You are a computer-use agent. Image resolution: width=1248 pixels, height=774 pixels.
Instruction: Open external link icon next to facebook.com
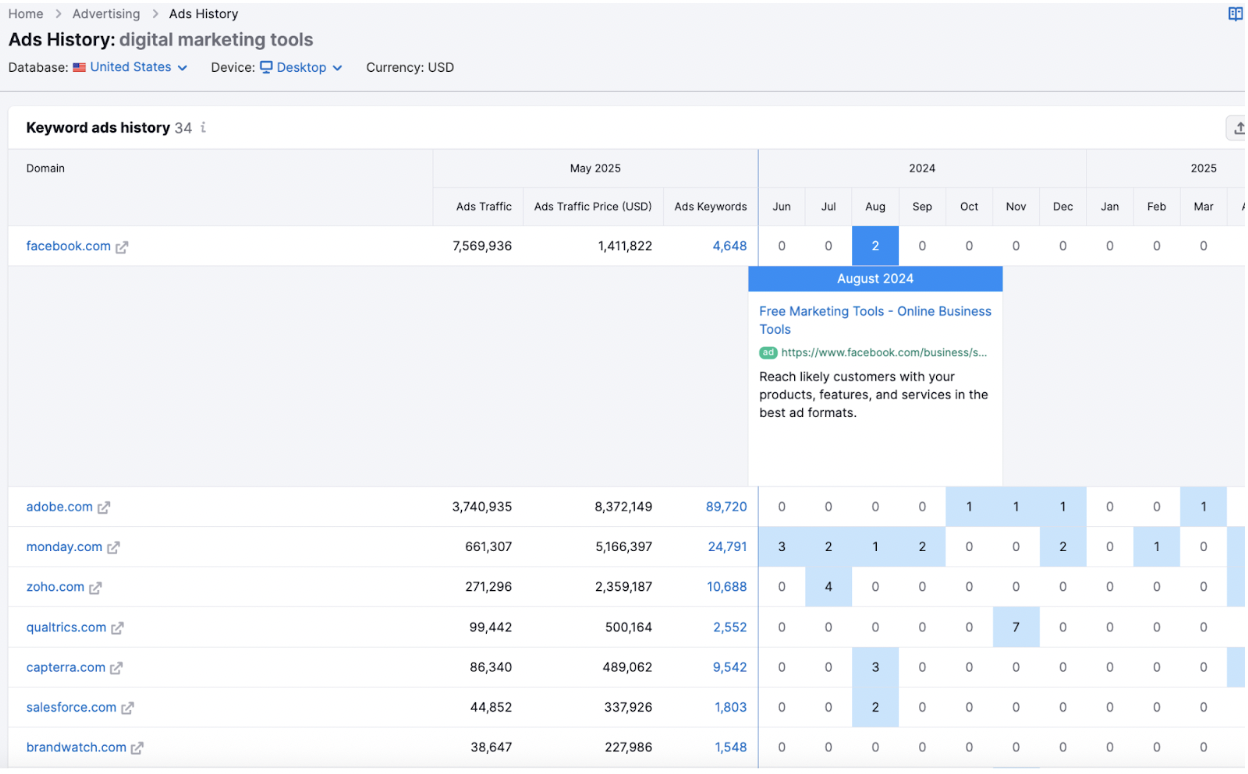[x=122, y=247]
